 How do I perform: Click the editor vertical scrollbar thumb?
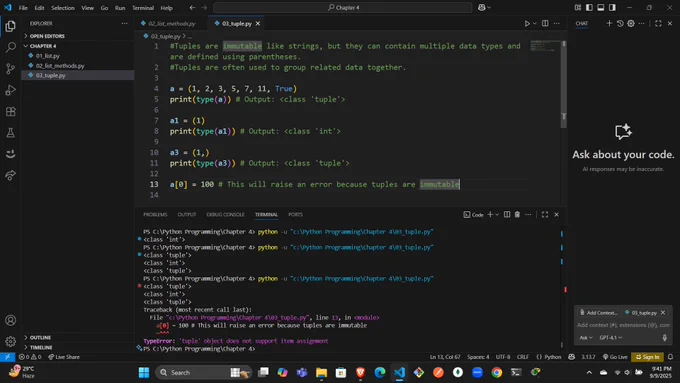coord(563,85)
